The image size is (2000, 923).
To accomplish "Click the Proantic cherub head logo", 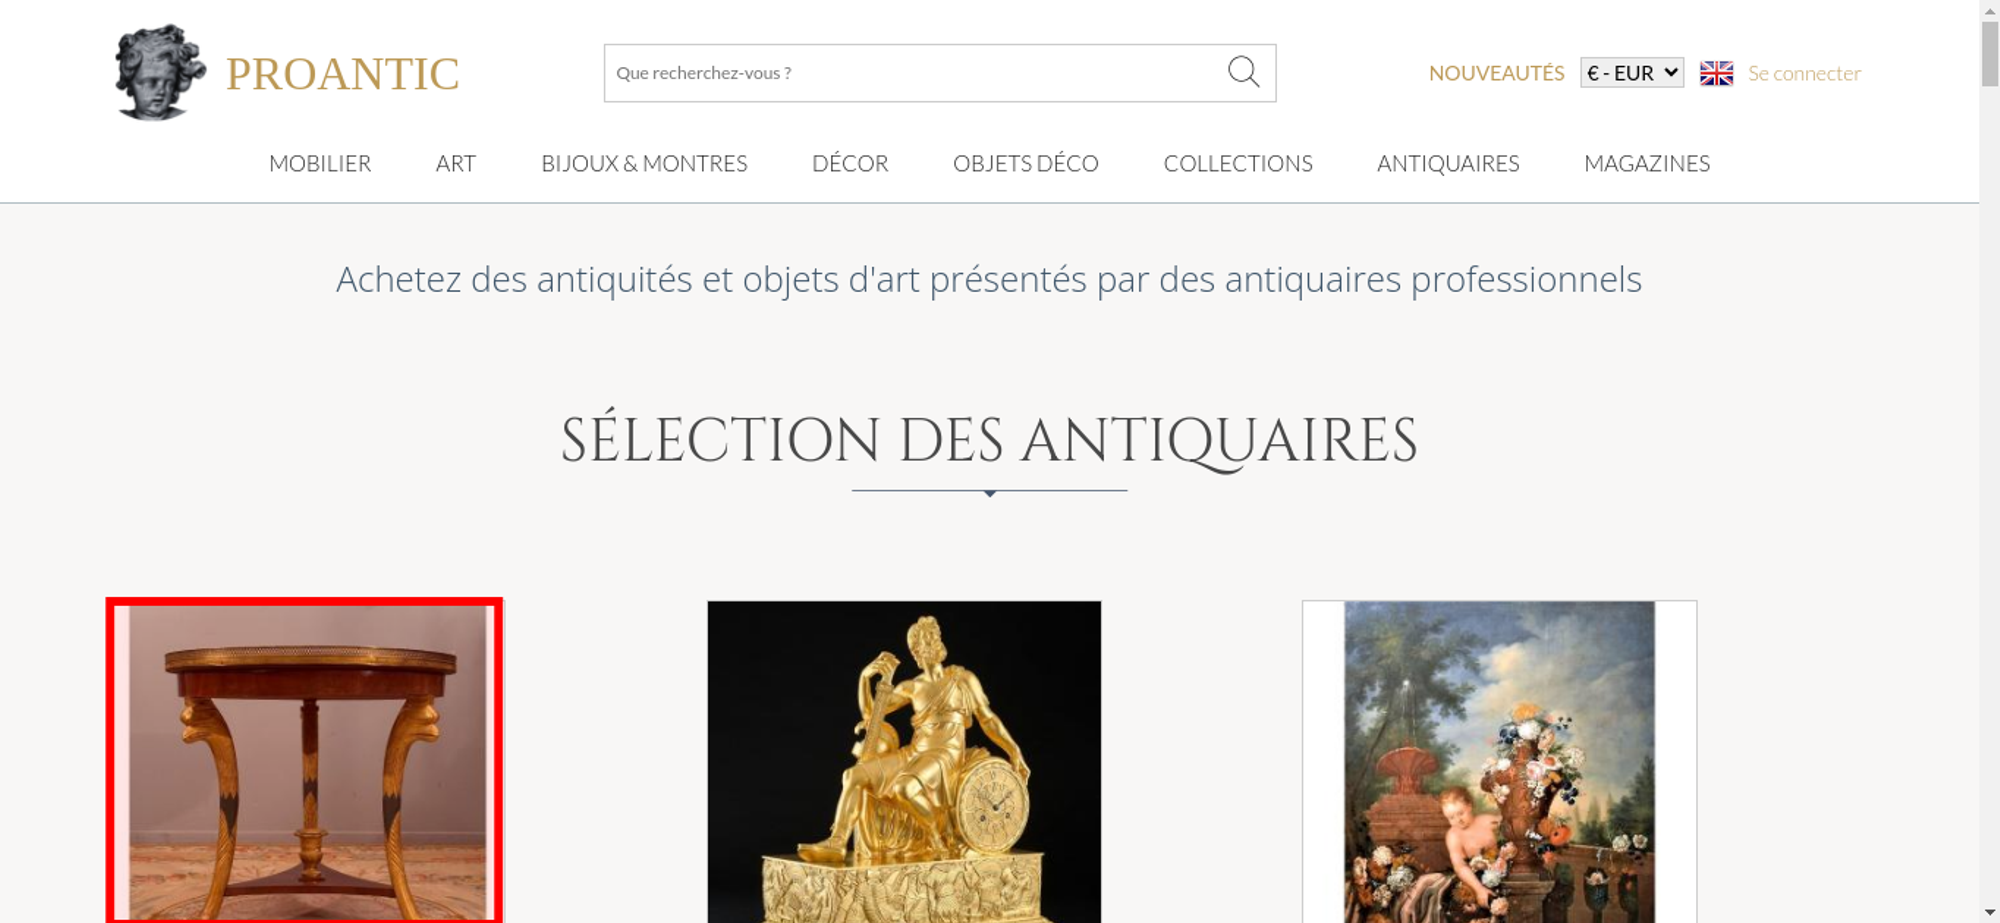I will (160, 72).
